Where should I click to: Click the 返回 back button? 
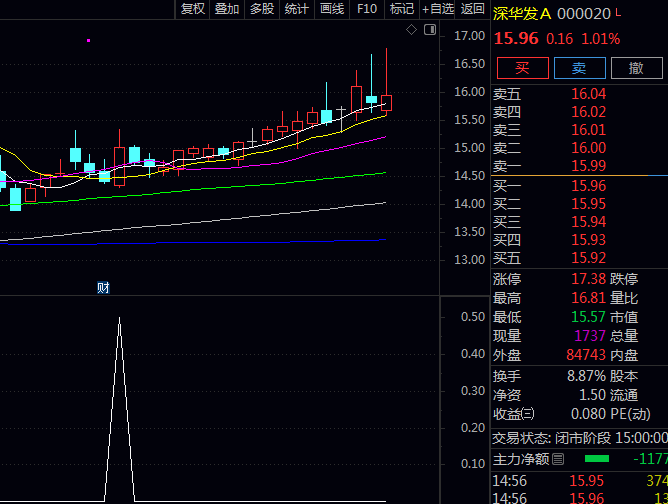coord(473,9)
